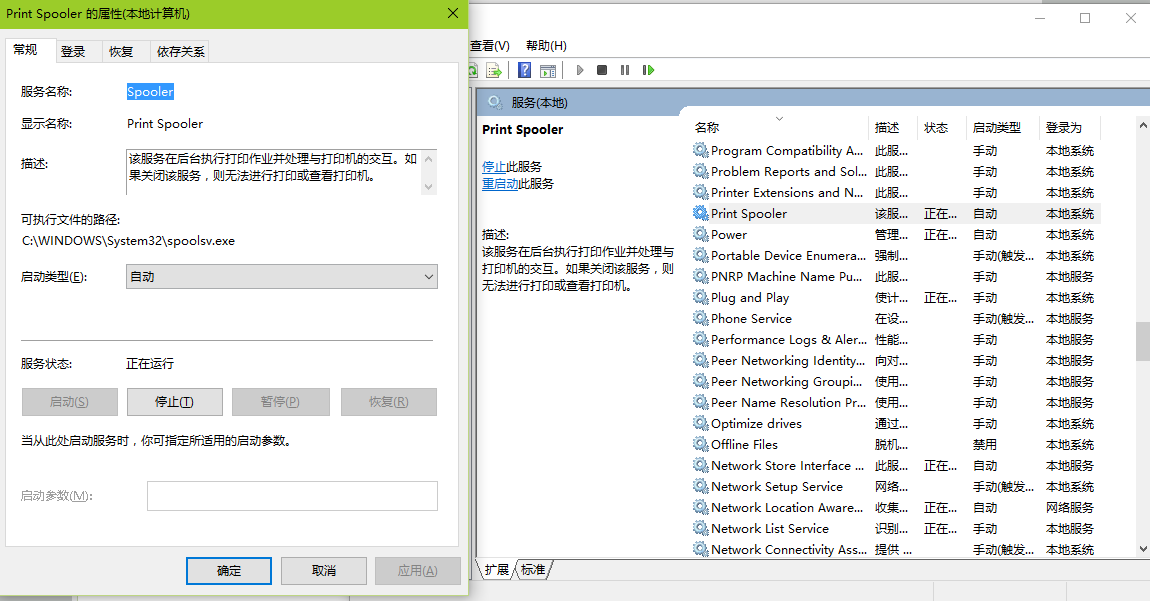Click the gear icon of Program Compatibility row
Image resolution: width=1150 pixels, height=601 pixels.
pyautogui.click(x=700, y=150)
